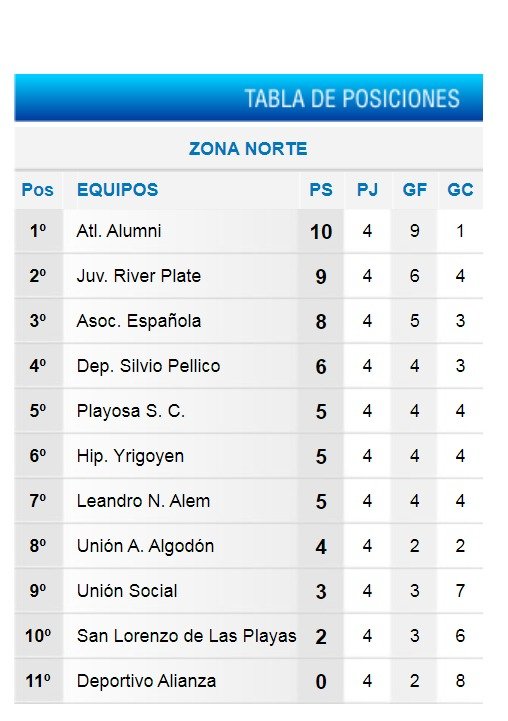Click the PS column header
This screenshot has width=508, height=721.
321,189
